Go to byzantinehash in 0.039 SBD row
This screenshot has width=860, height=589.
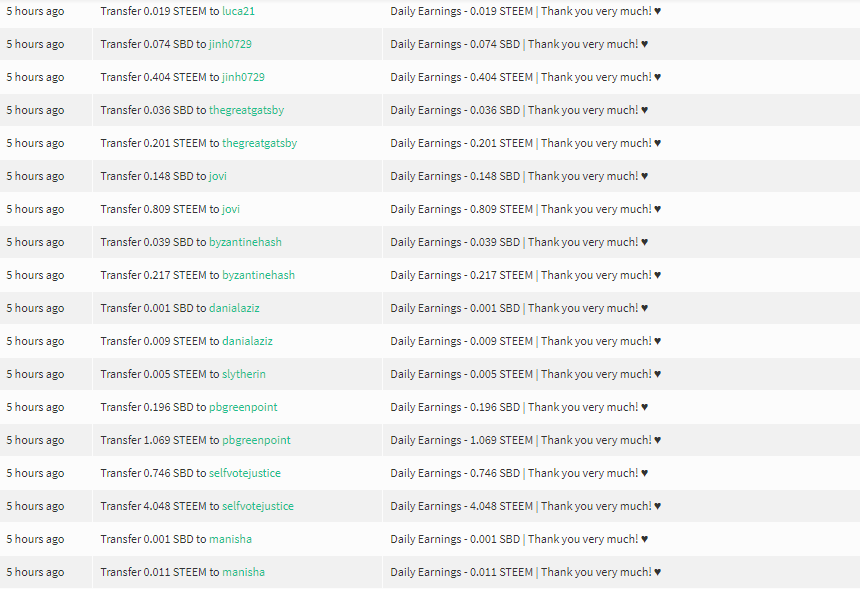click(245, 242)
